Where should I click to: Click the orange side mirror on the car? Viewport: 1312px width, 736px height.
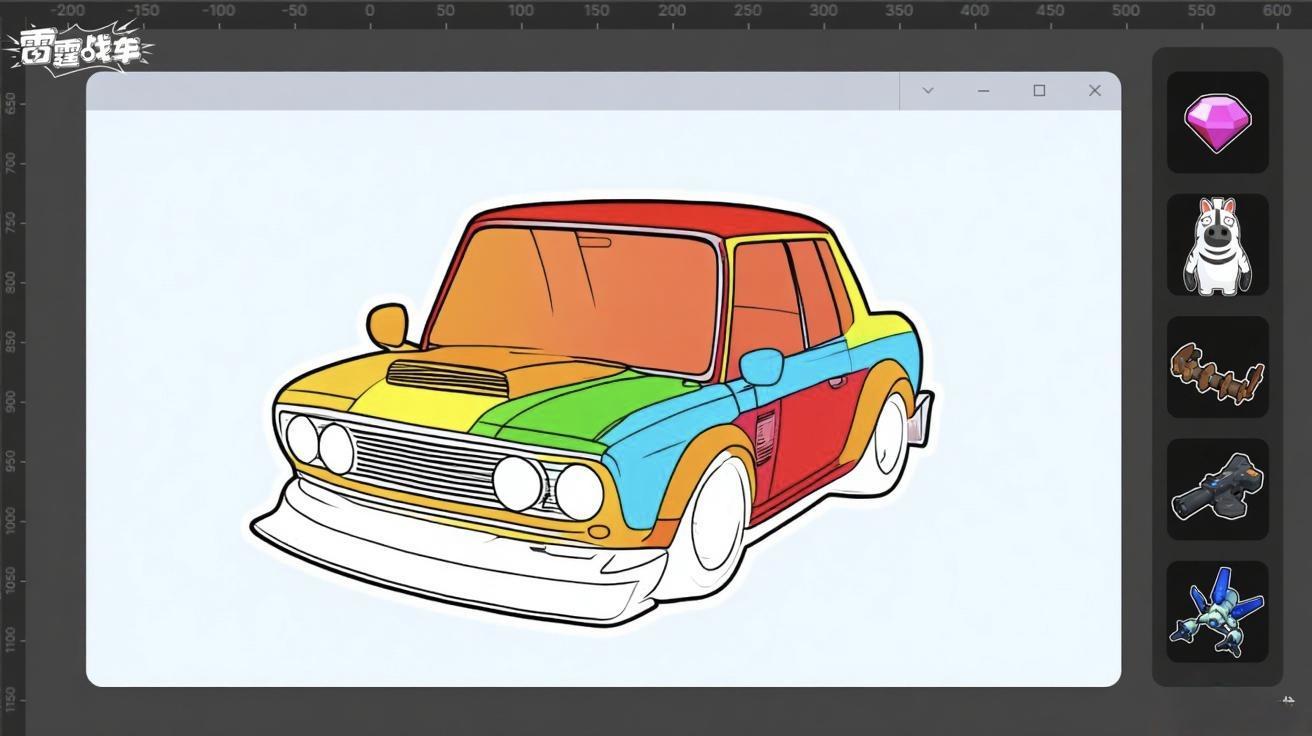point(387,325)
